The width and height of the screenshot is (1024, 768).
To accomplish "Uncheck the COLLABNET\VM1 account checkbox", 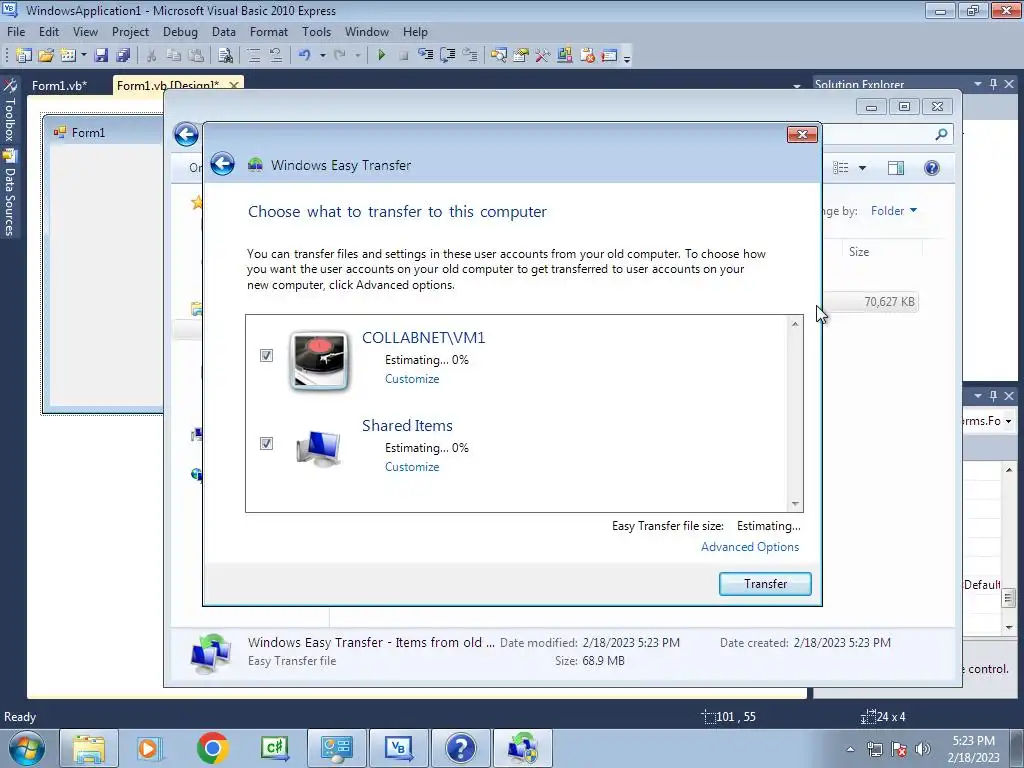I will (266, 355).
